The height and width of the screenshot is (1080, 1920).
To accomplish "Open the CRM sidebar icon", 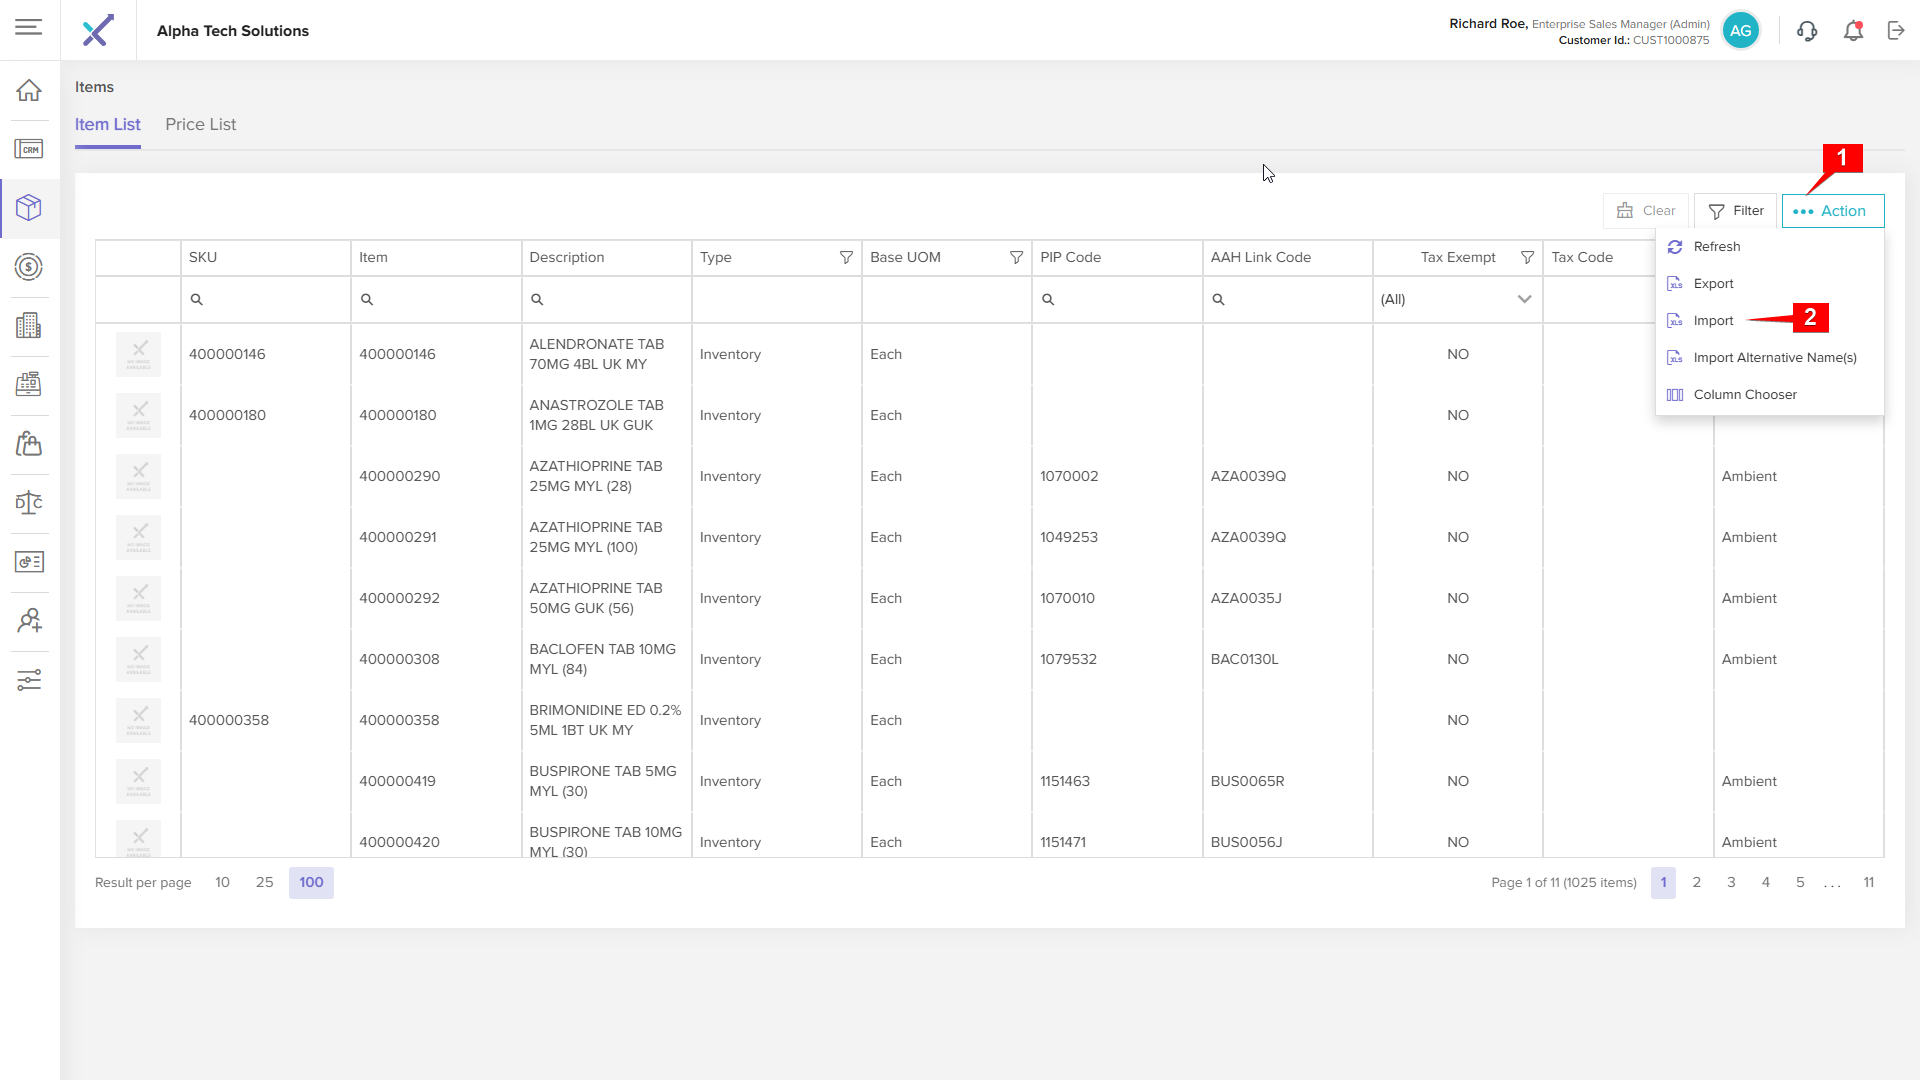I will pyautogui.click(x=29, y=149).
